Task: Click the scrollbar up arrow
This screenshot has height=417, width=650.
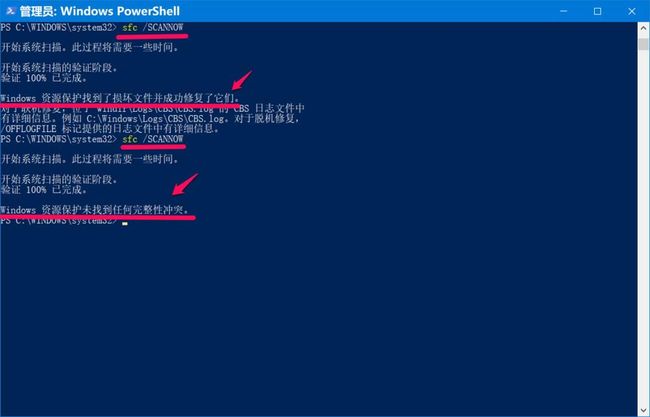Action: [643, 29]
